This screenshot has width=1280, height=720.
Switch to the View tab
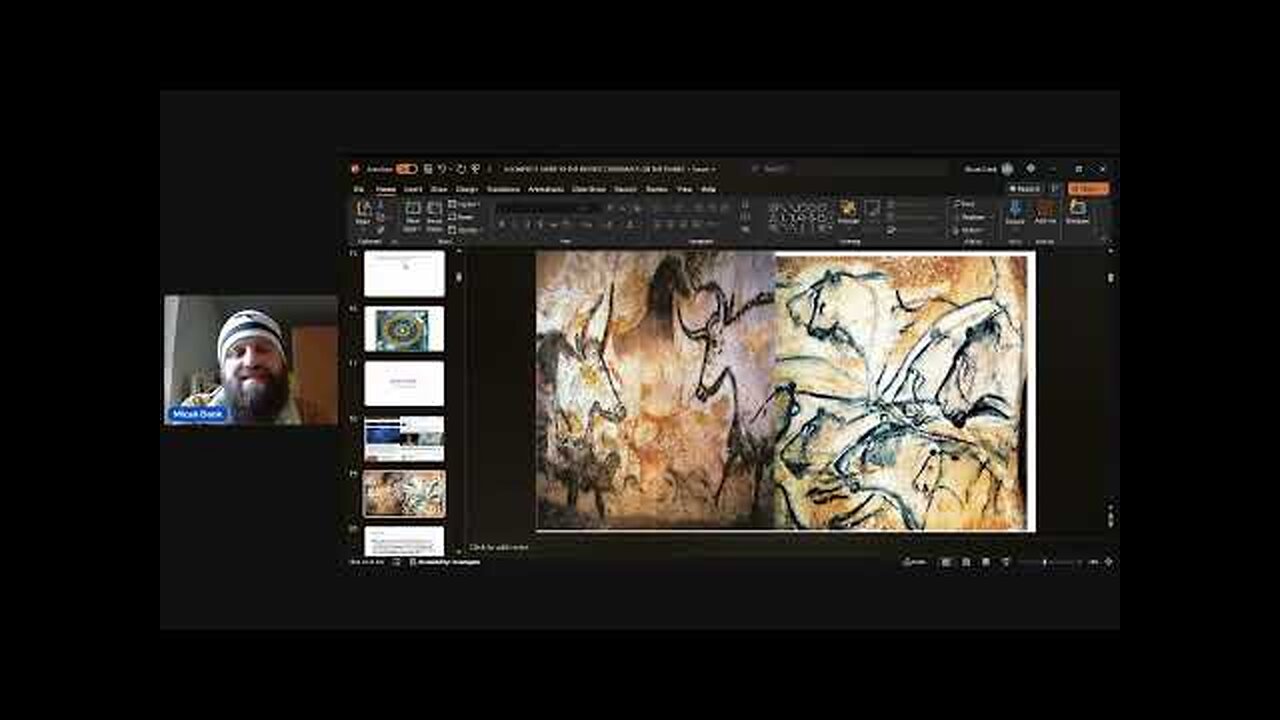(x=684, y=189)
